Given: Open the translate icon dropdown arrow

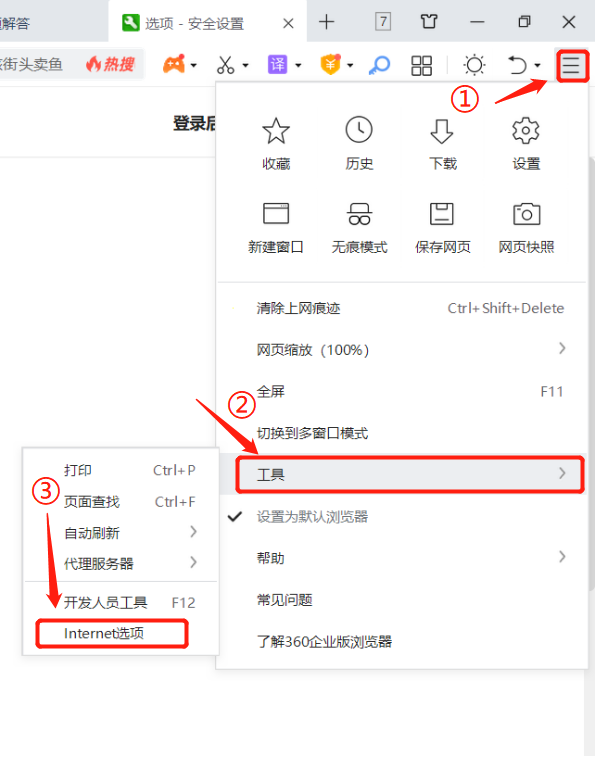Looking at the screenshot, I should 298,65.
